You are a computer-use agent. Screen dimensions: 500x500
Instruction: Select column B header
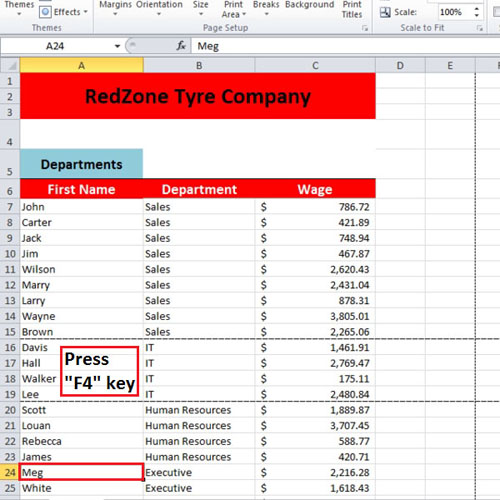click(199, 65)
